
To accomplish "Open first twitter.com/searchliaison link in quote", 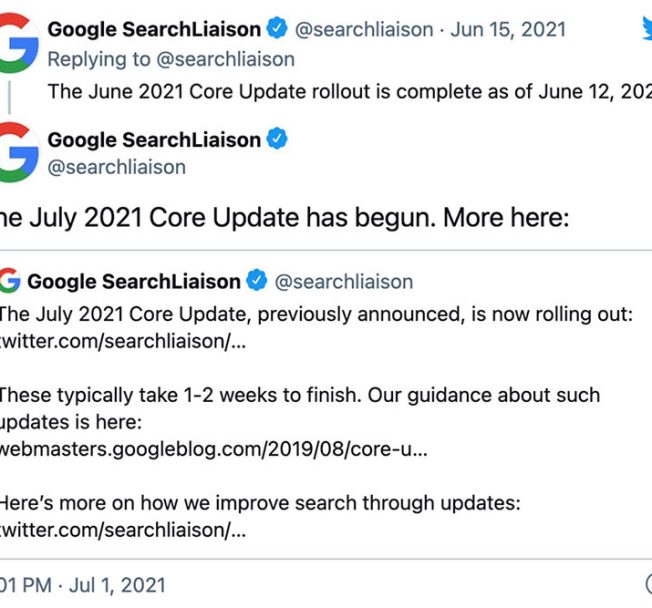I will (123, 341).
